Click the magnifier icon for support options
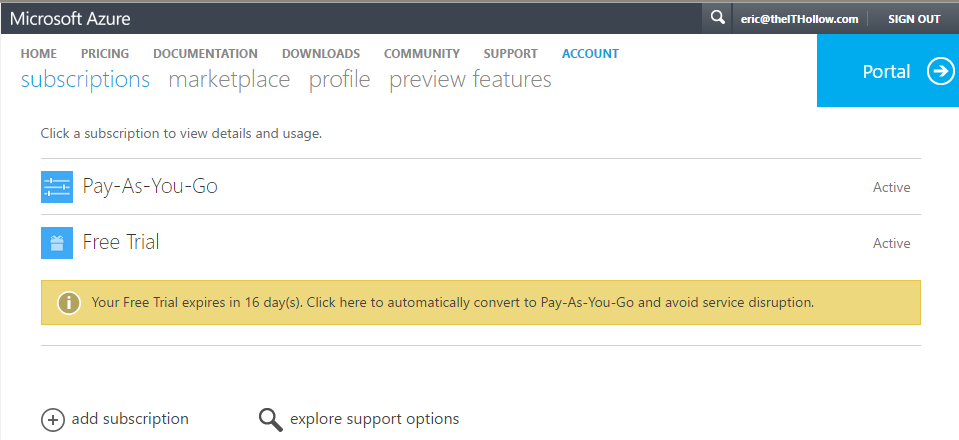Image resolution: width=959 pixels, height=440 pixels. click(x=270, y=419)
